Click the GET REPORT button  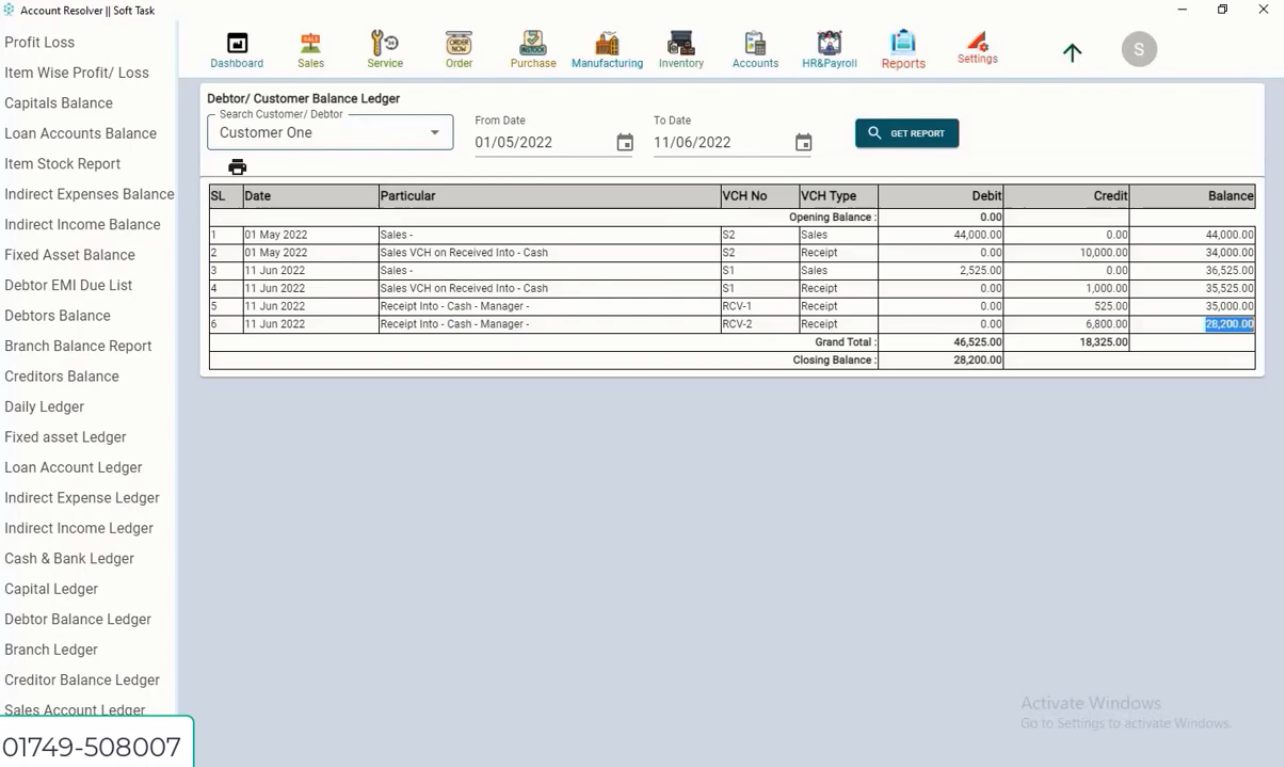coord(906,131)
